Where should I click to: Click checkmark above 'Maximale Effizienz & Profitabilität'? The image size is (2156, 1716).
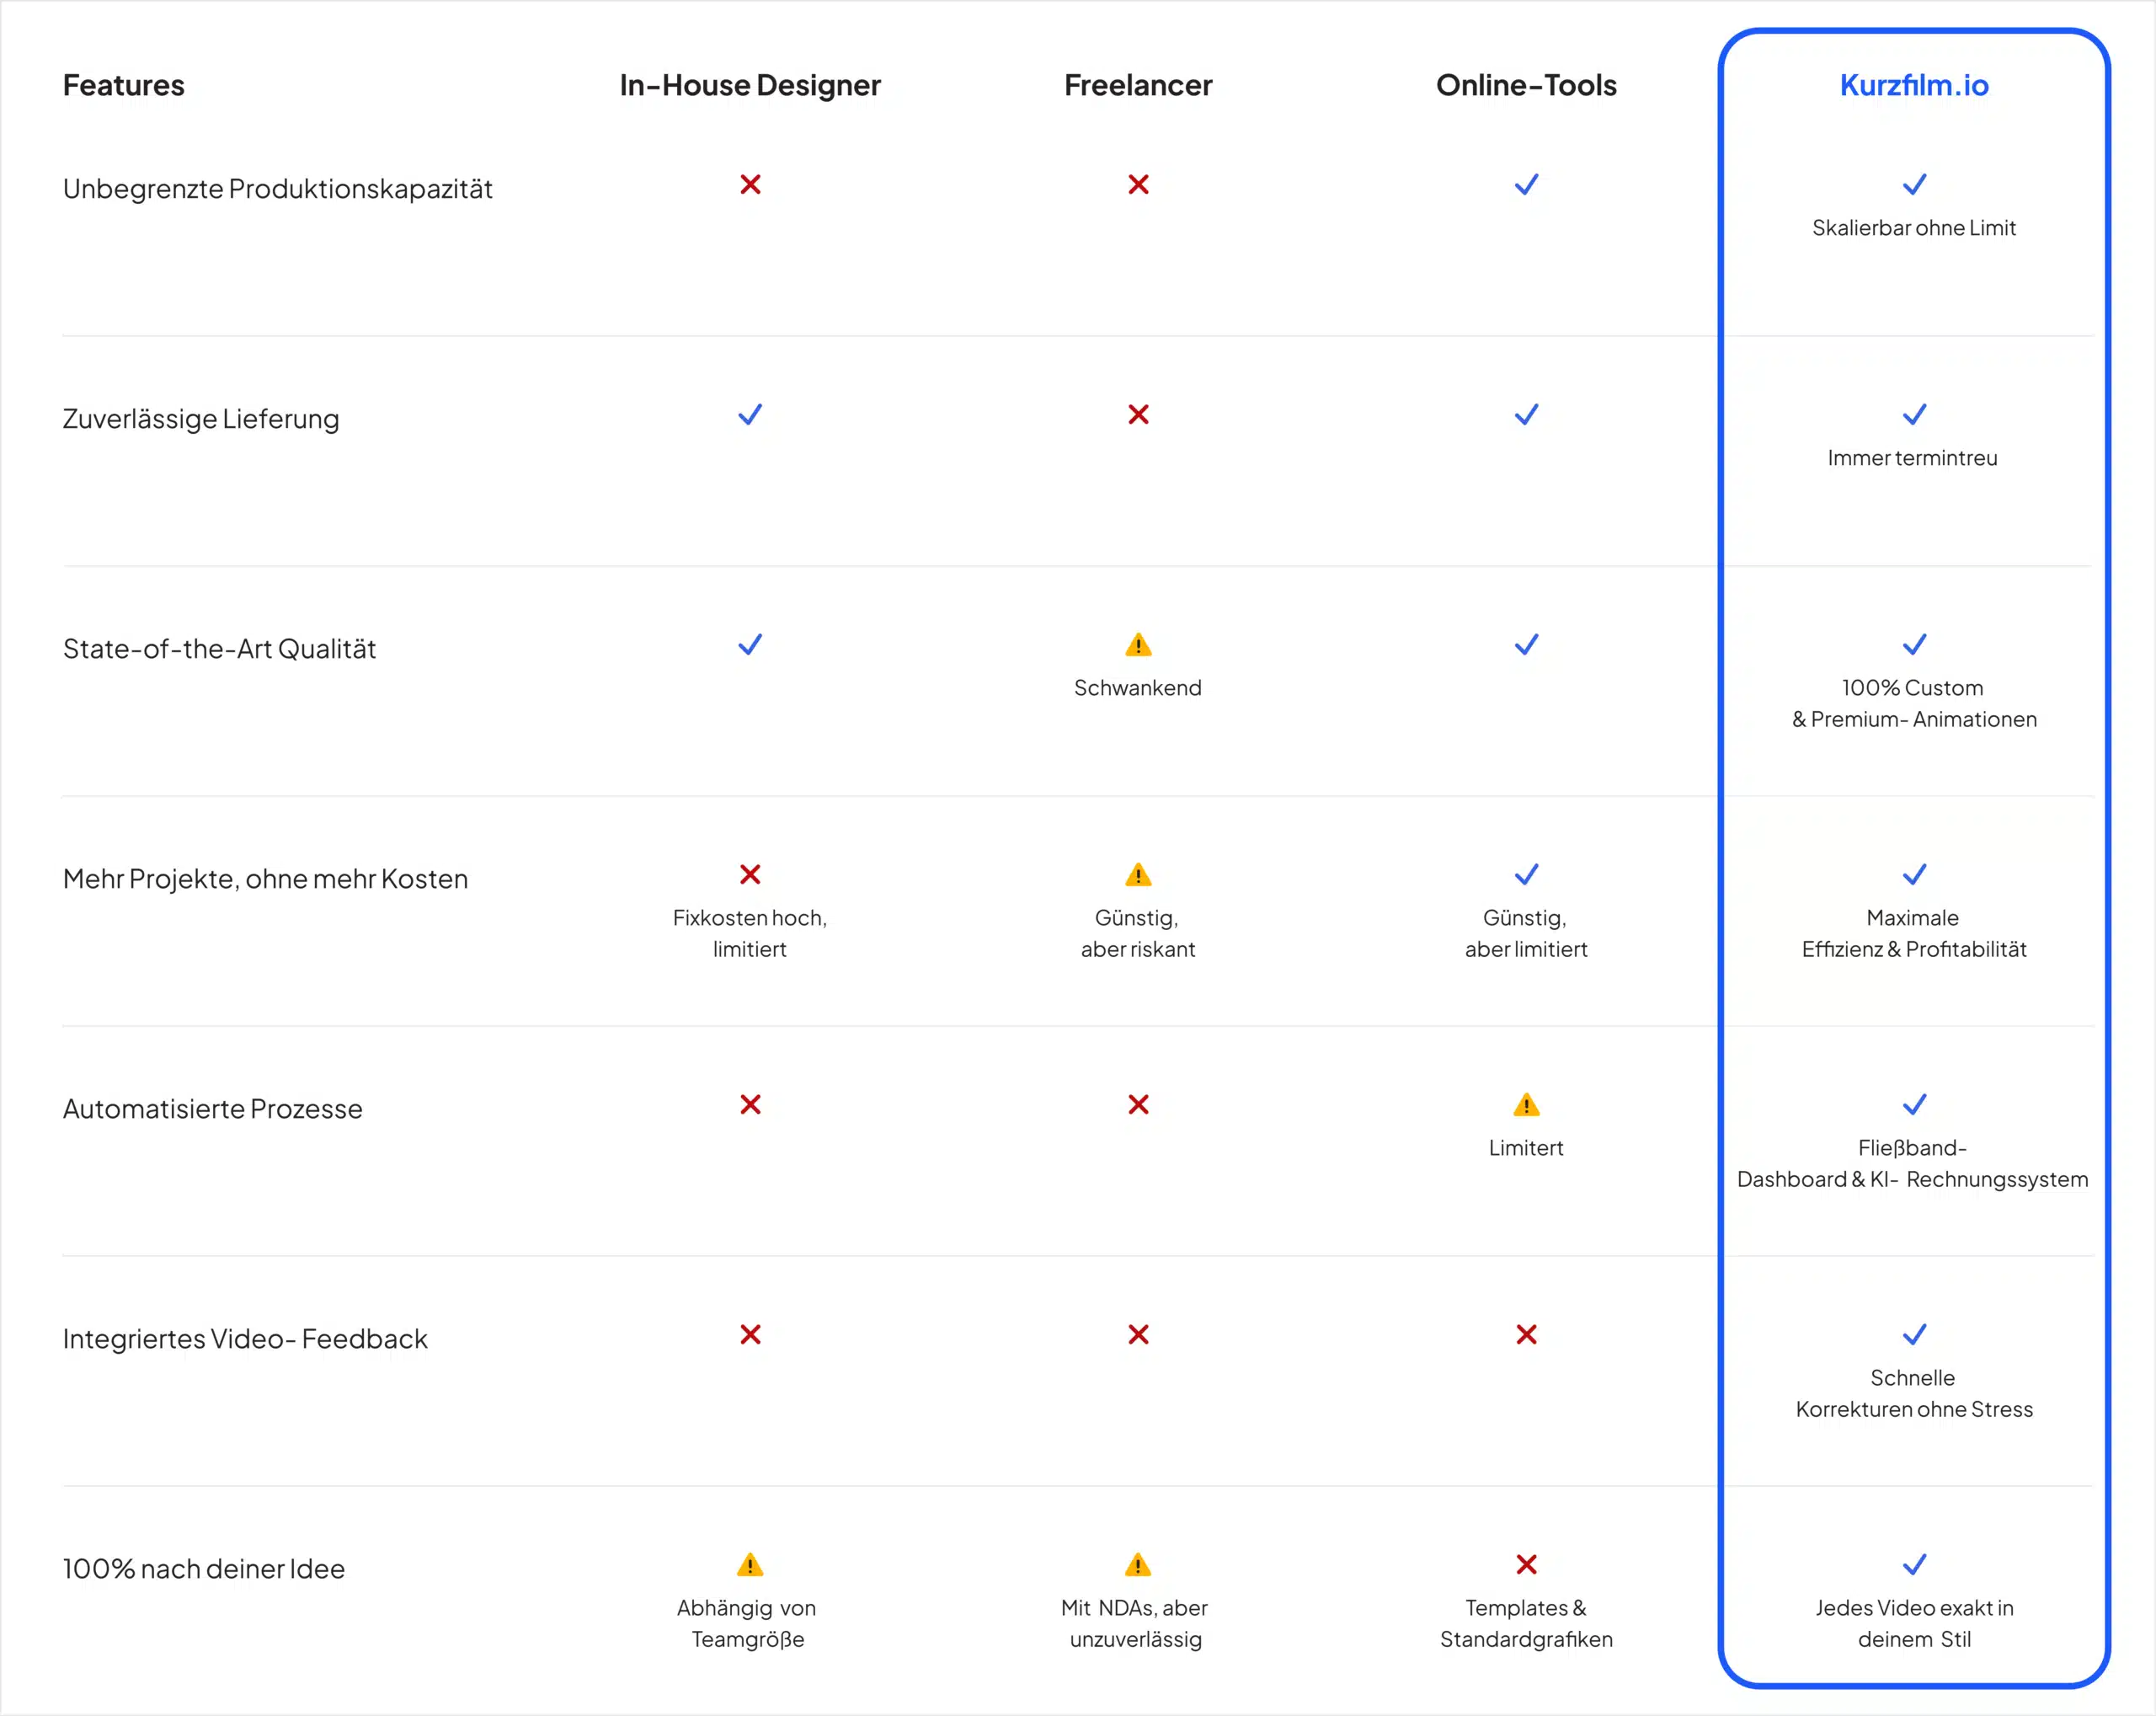tap(1914, 874)
